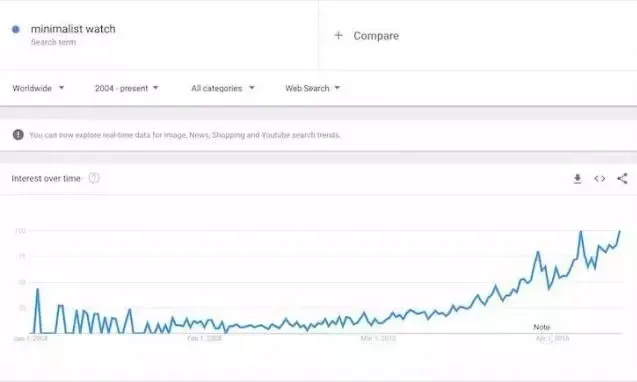Open help for Interest over time
637x382 pixels.
click(x=94, y=178)
